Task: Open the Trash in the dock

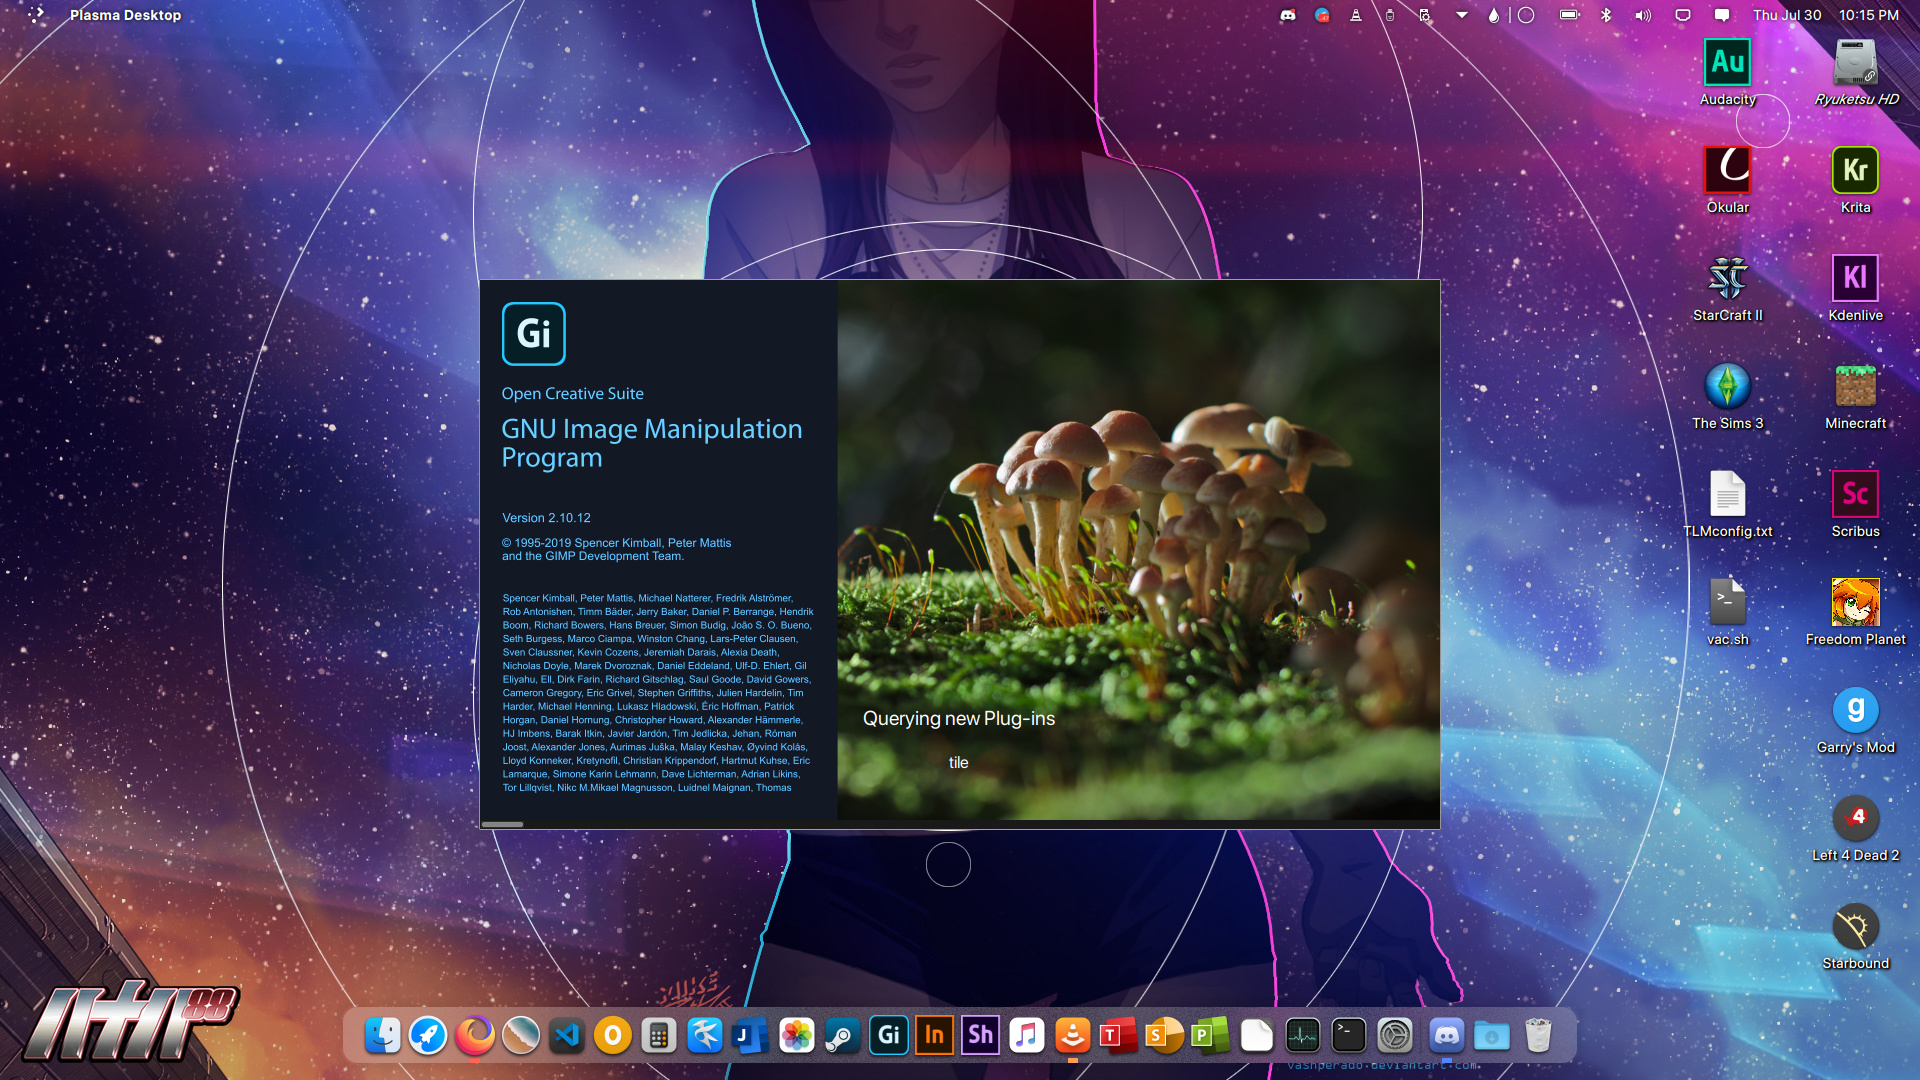Action: 1538,1036
